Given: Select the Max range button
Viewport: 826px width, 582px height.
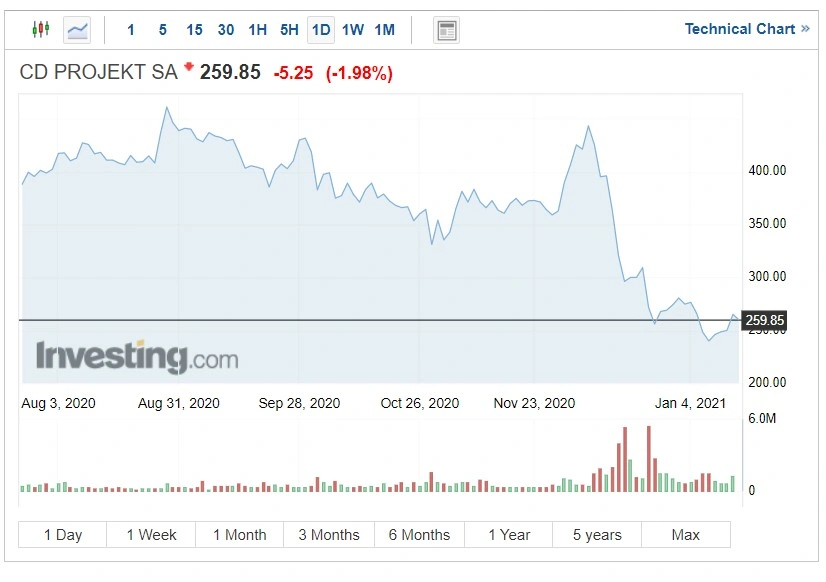Looking at the screenshot, I should point(686,535).
